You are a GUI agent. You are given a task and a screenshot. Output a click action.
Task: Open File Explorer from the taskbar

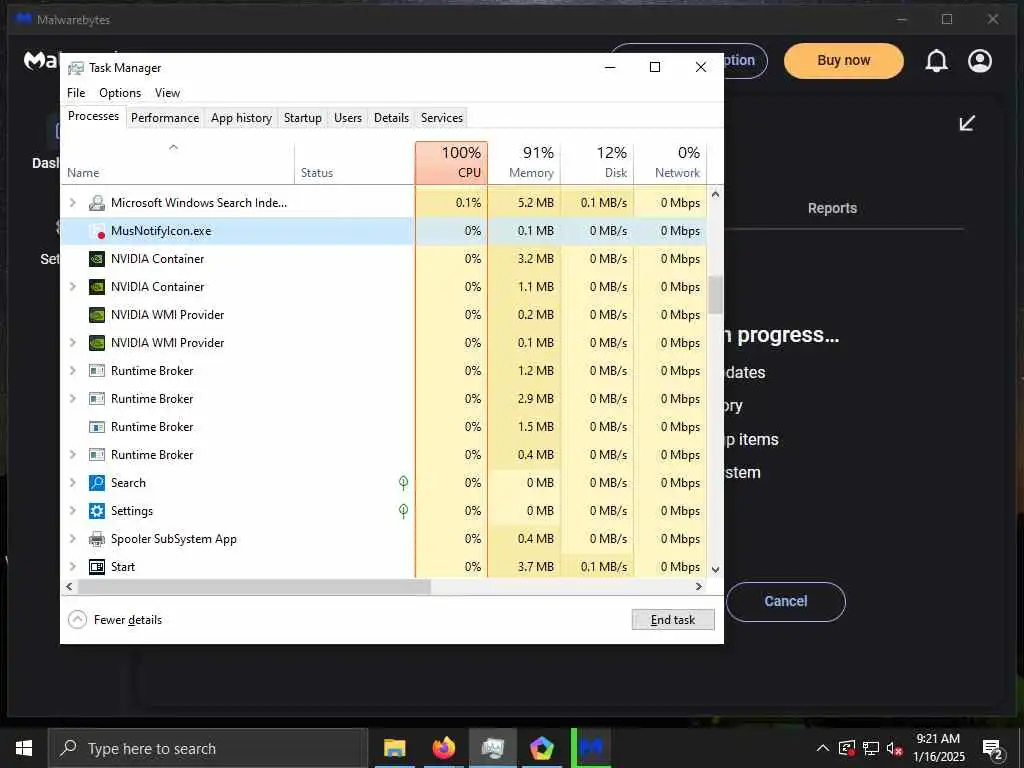(394, 748)
